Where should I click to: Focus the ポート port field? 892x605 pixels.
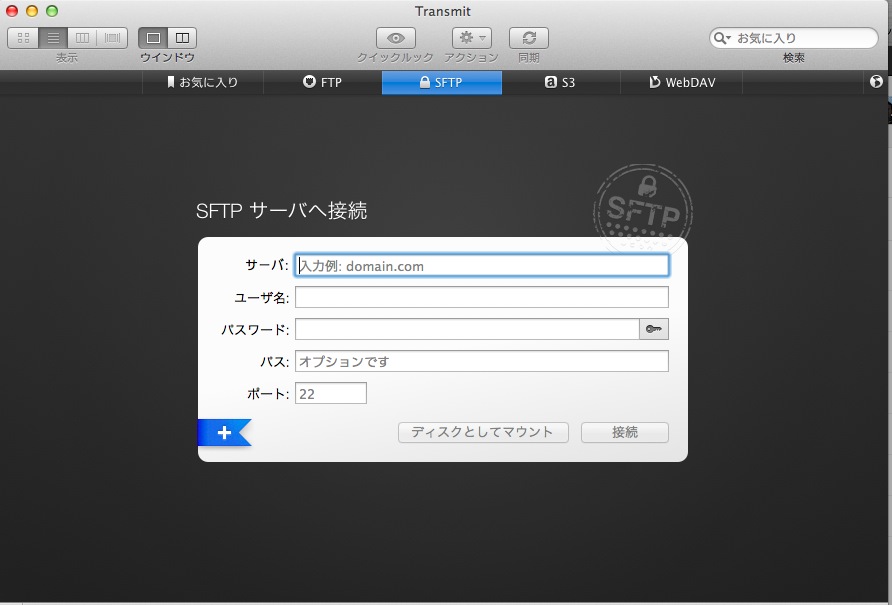click(x=331, y=393)
